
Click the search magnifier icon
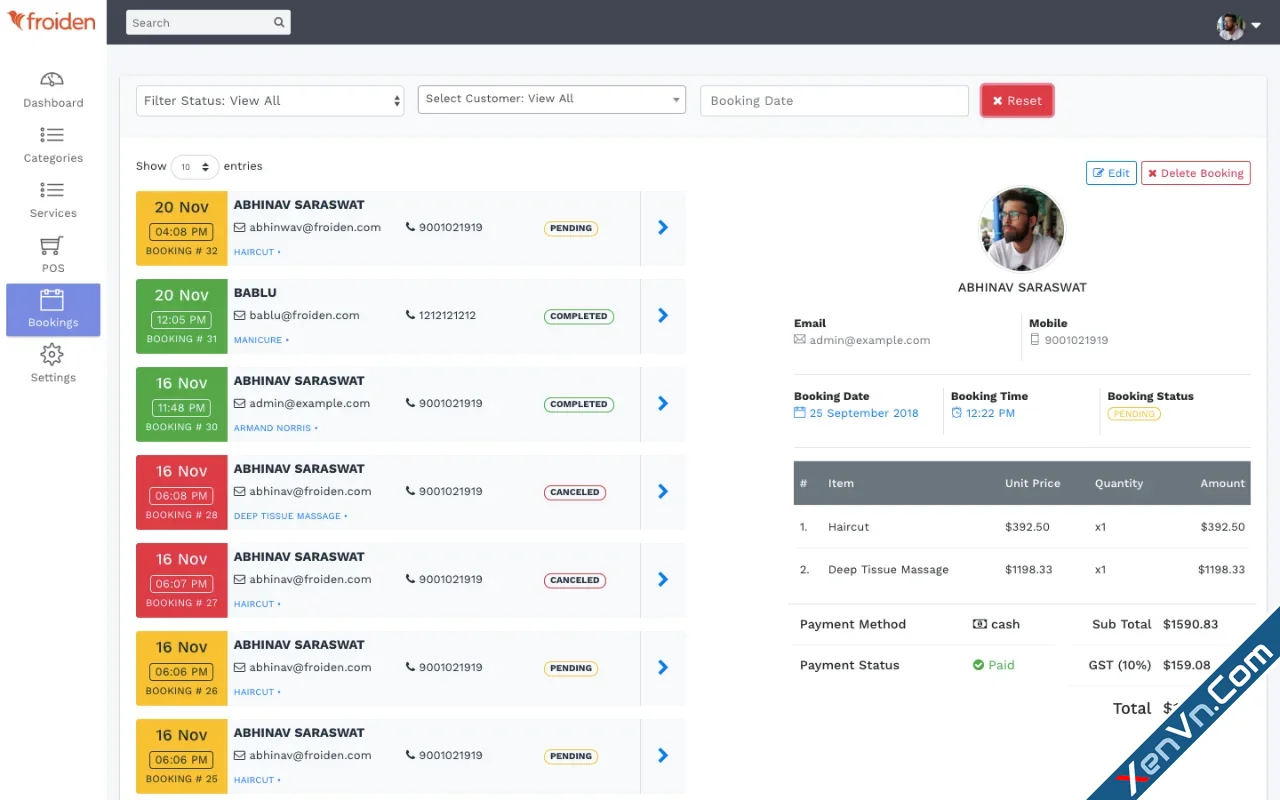279,21
